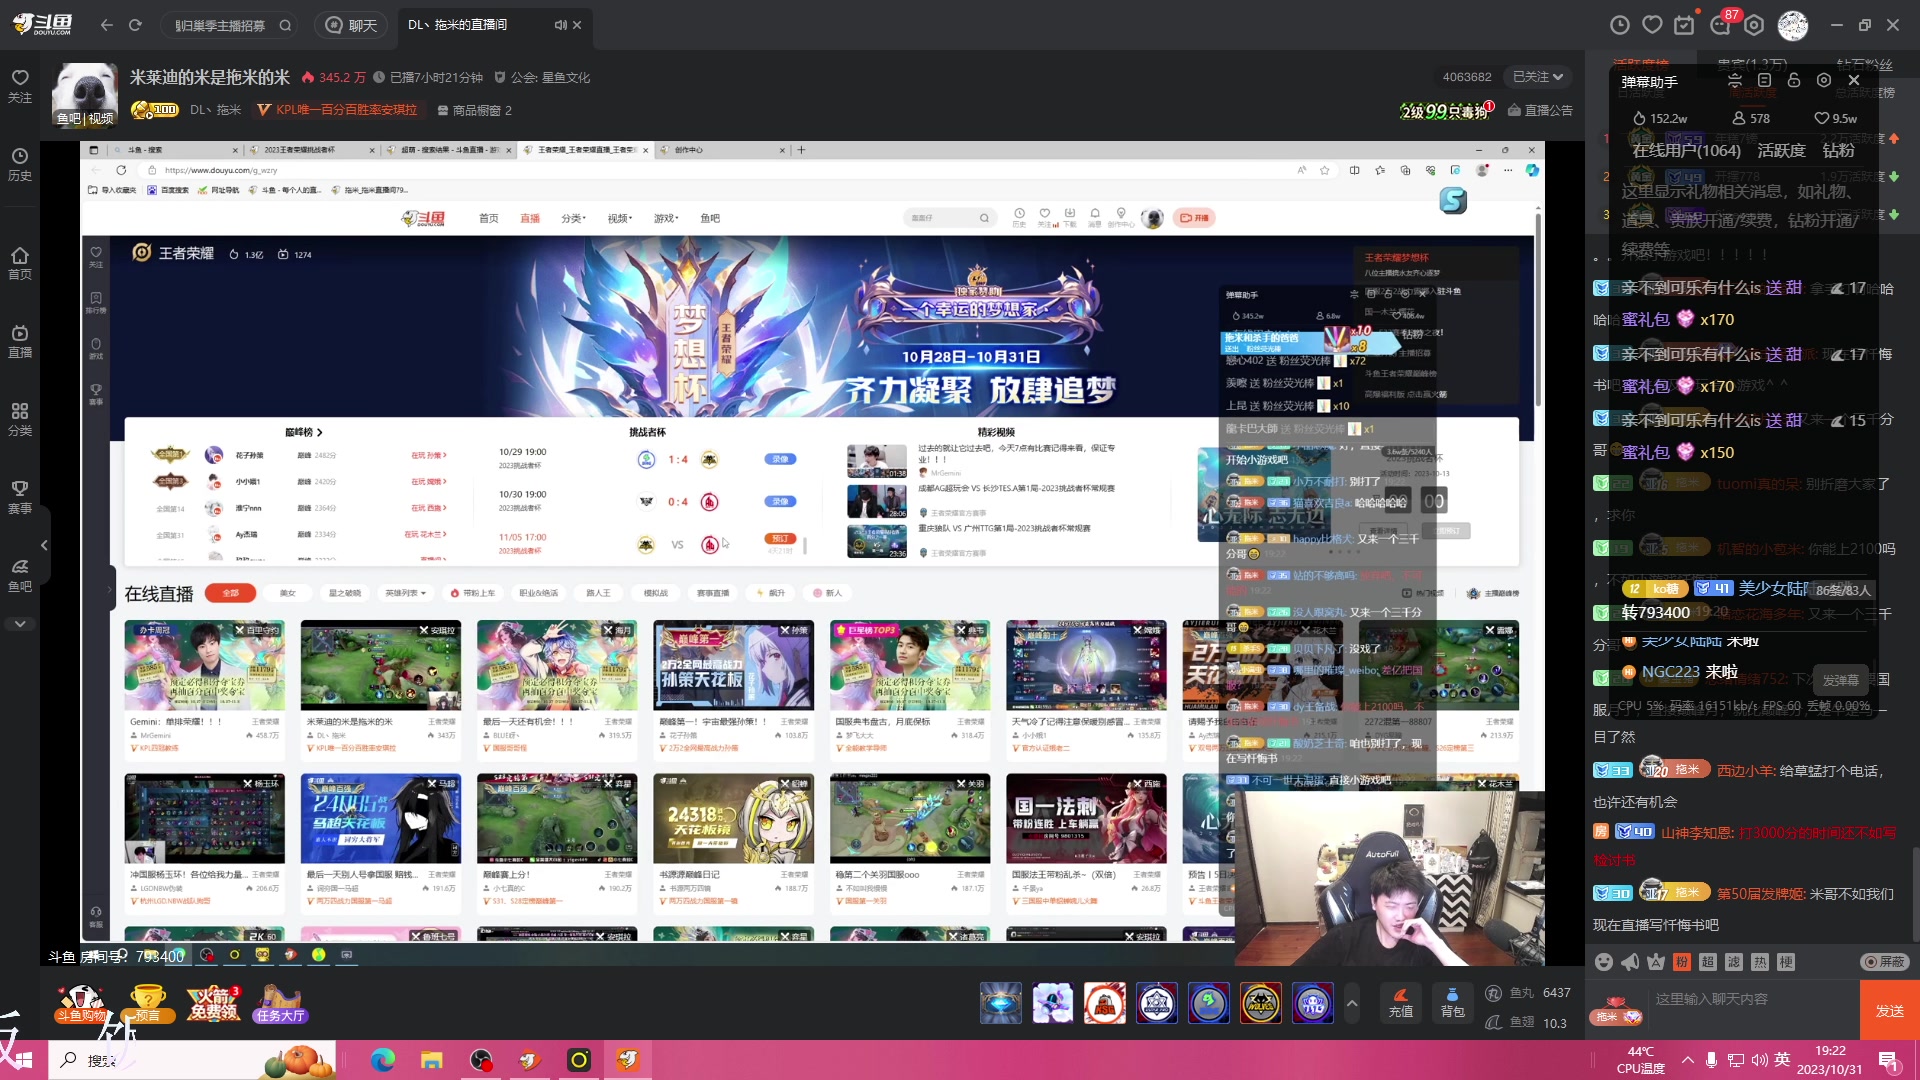Click the chat input field
The width and height of the screenshot is (1920, 1080).
click(1752, 1000)
